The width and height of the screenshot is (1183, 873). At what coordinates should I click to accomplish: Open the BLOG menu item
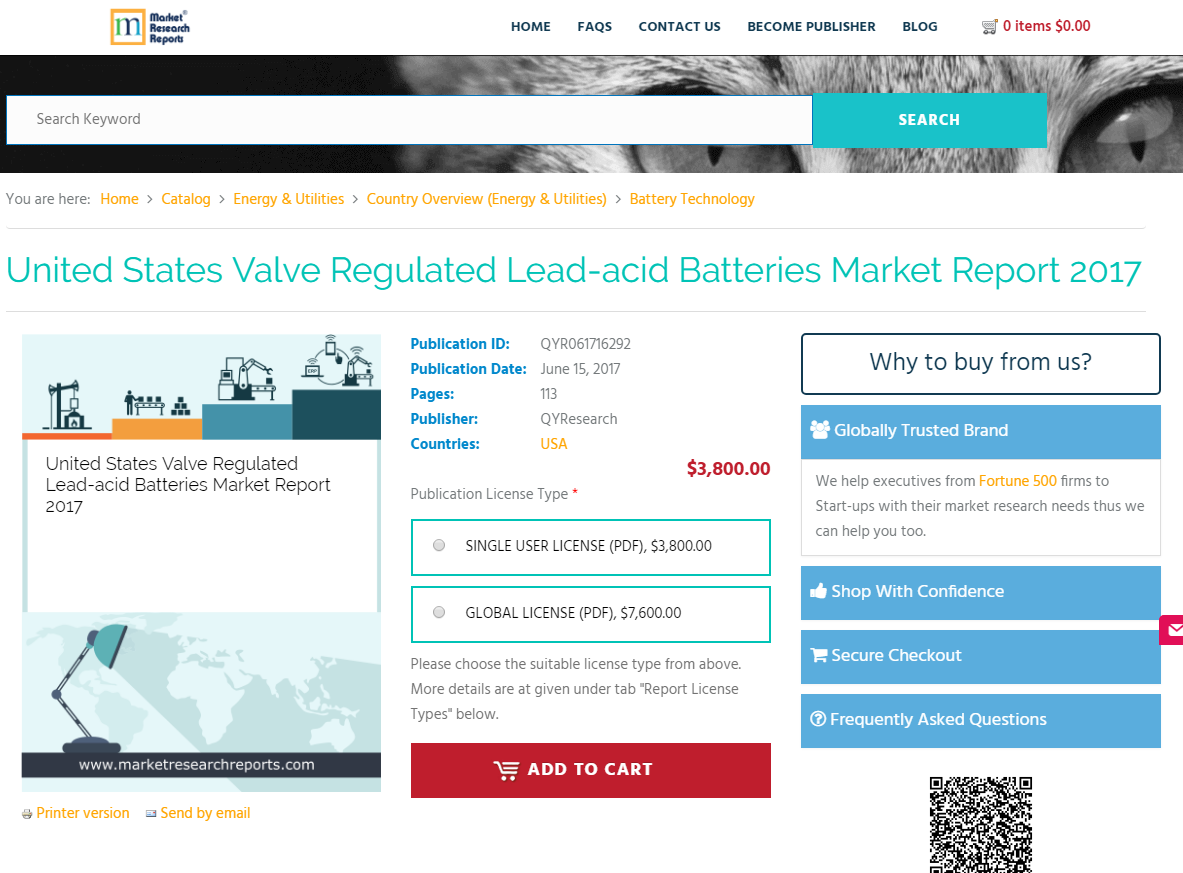920,26
